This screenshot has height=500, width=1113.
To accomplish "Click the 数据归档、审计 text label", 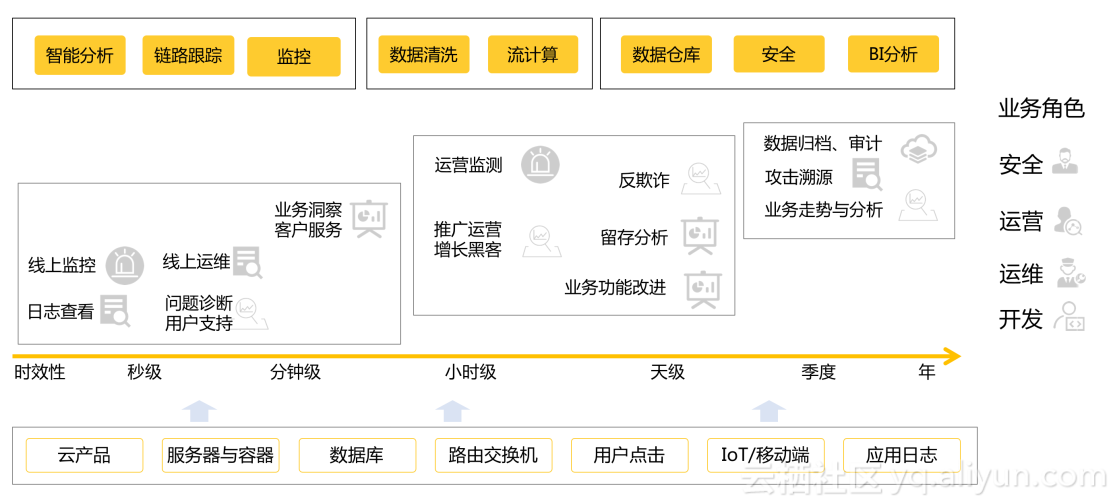I will tap(823, 144).
